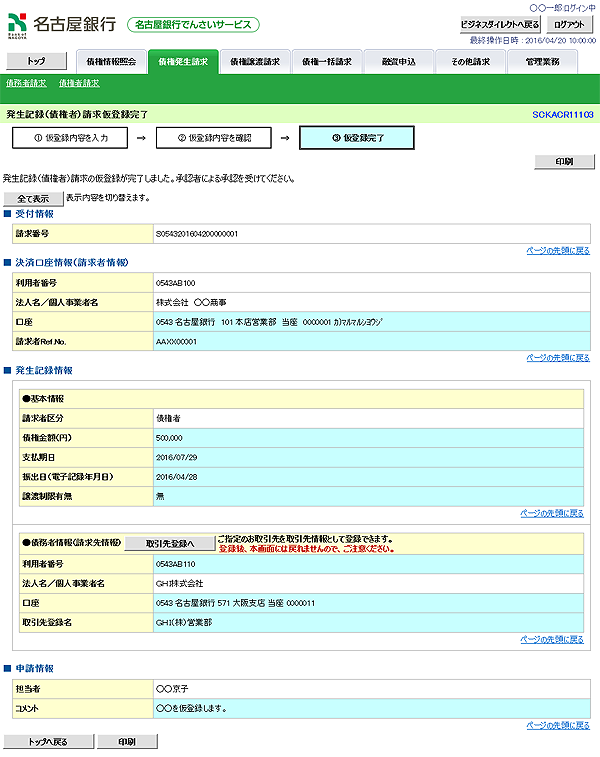Click the 担当者 value ○○京子
The image size is (600, 757).
coord(172,689)
